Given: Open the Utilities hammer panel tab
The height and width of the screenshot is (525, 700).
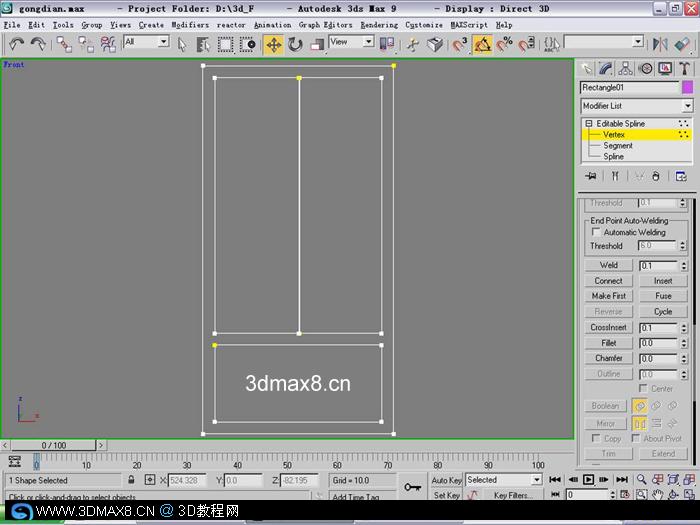Looking at the screenshot, I should coord(684,68).
